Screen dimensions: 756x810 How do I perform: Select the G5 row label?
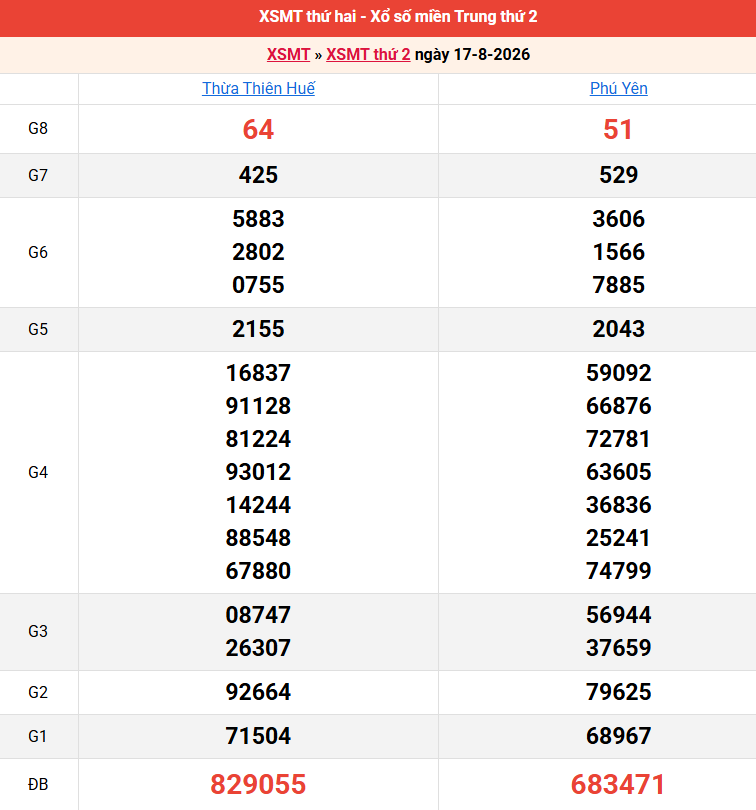[x=38, y=329]
